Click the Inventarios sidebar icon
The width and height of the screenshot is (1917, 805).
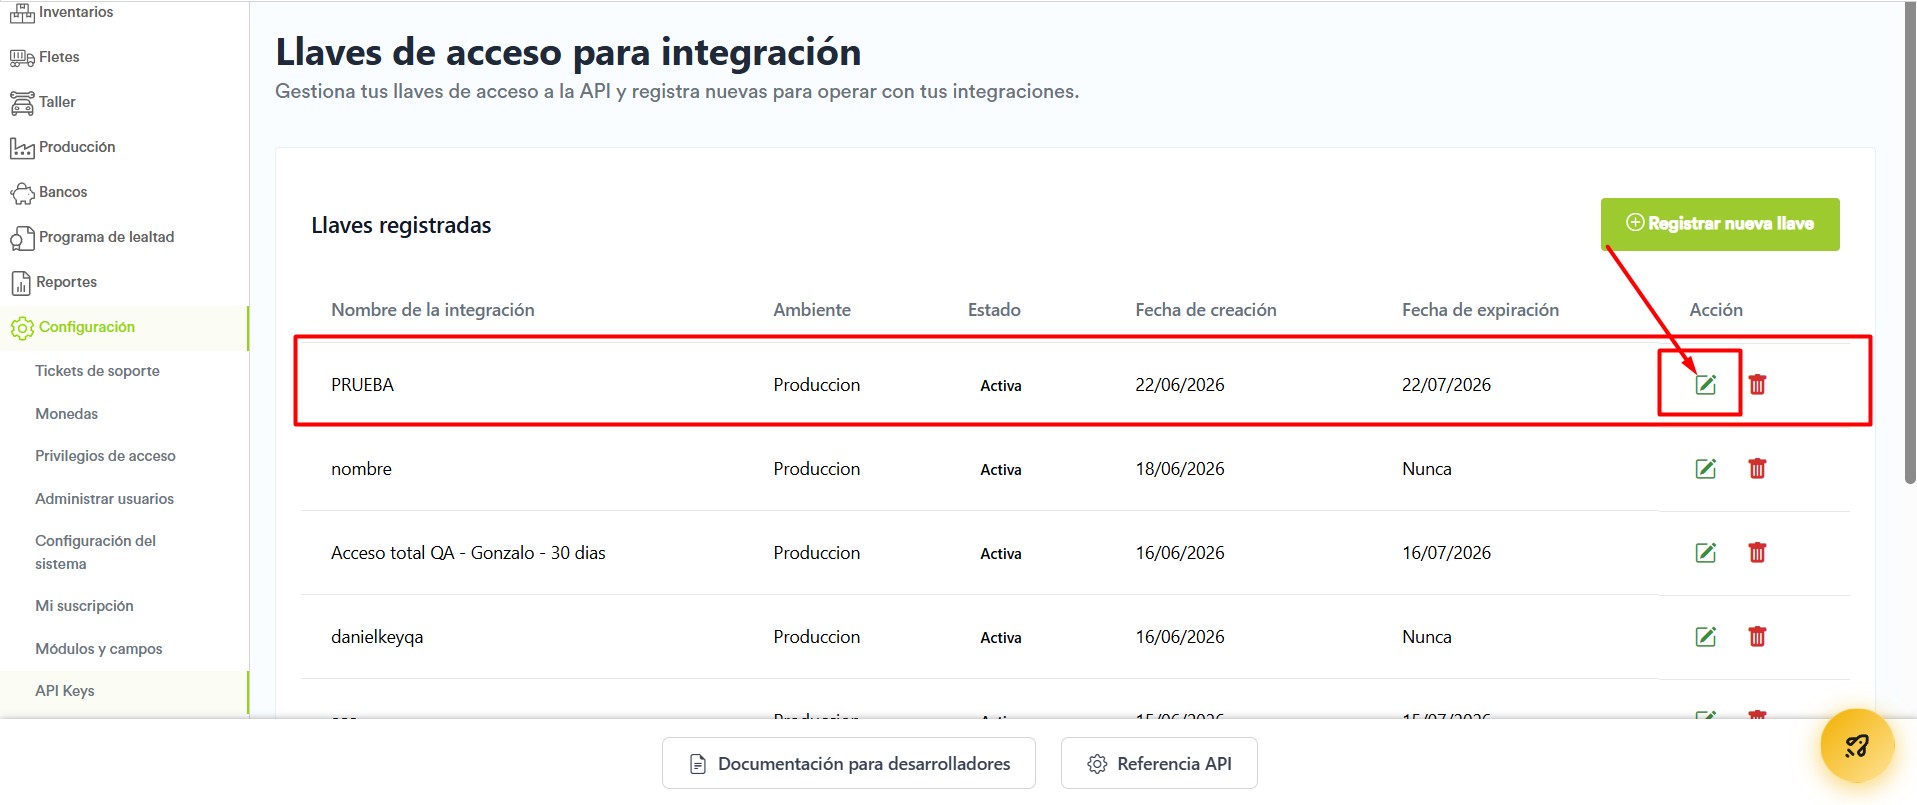pos(21,13)
